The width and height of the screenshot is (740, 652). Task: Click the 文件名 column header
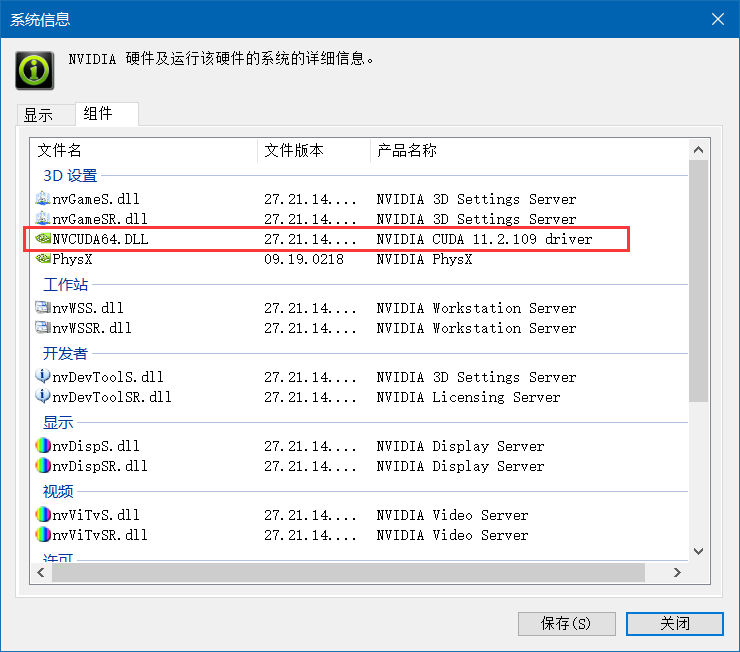pyautogui.click(x=144, y=150)
